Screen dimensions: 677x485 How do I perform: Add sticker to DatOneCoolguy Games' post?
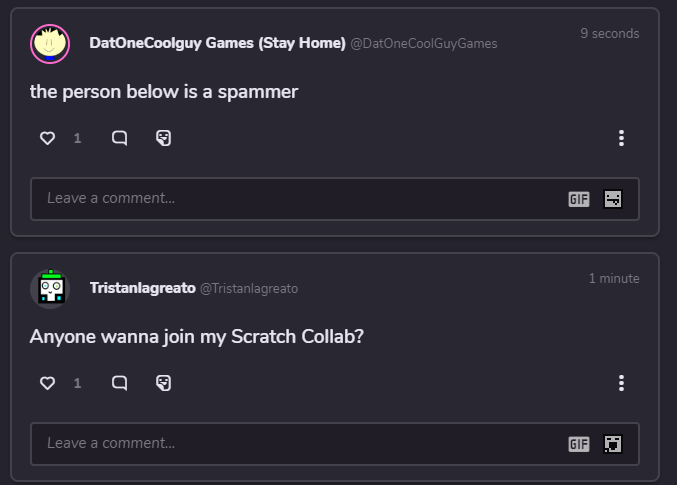164,138
